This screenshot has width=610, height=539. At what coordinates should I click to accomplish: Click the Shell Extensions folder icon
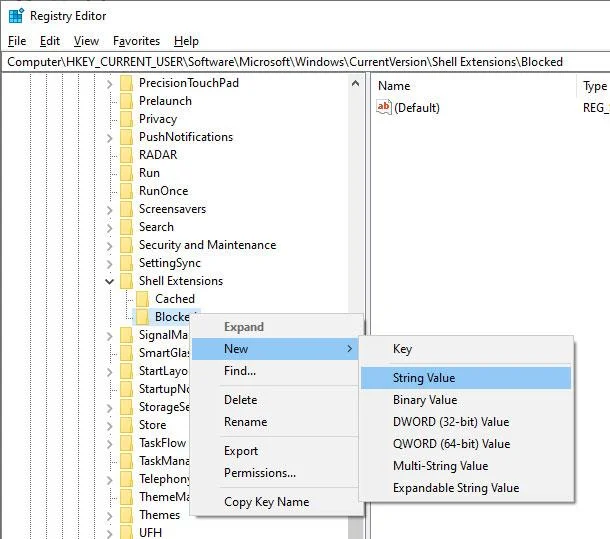126,281
